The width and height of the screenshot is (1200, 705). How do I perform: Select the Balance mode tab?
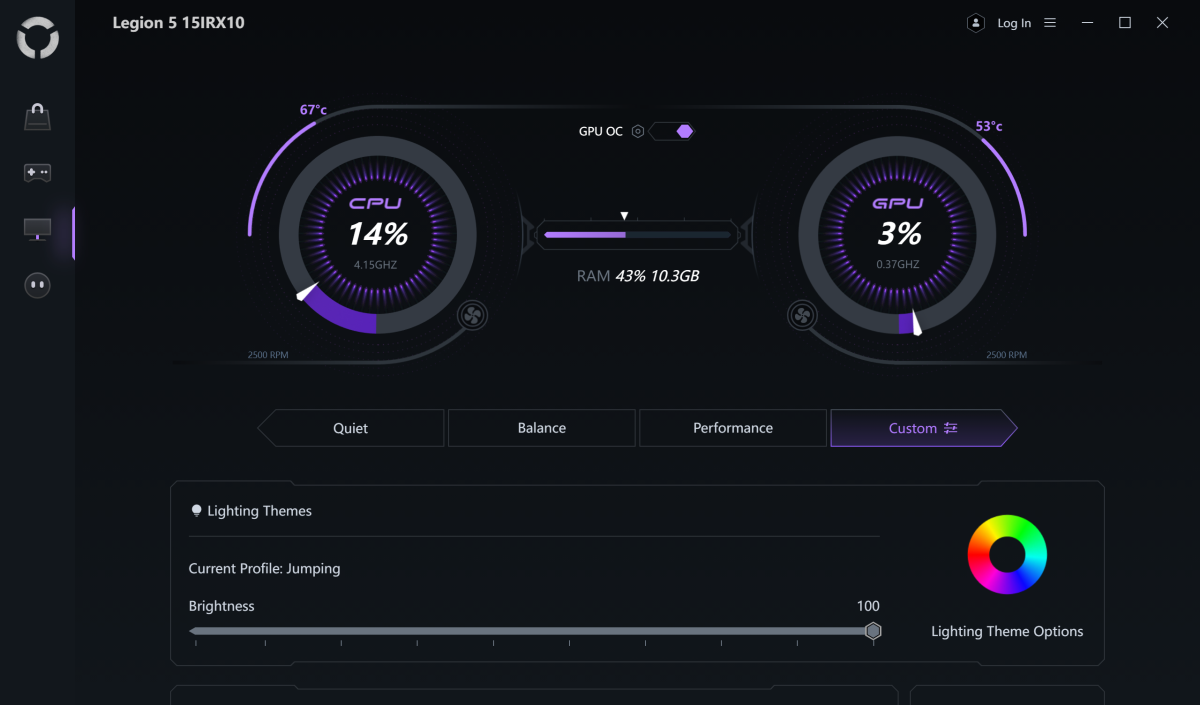[542, 428]
